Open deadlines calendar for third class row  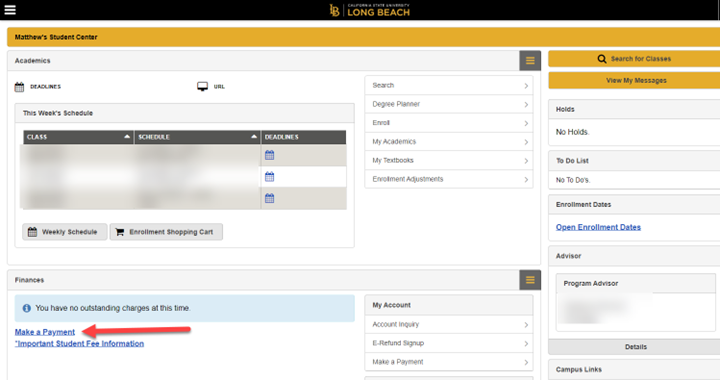(x=270, y=198)
